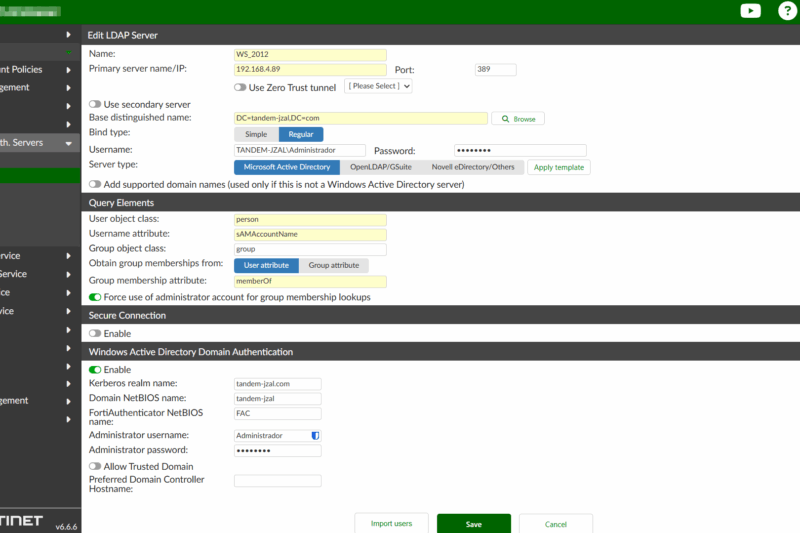Screen dimensions: 800x533
Task: Click the bind Password field
Action: click(520, 150)
